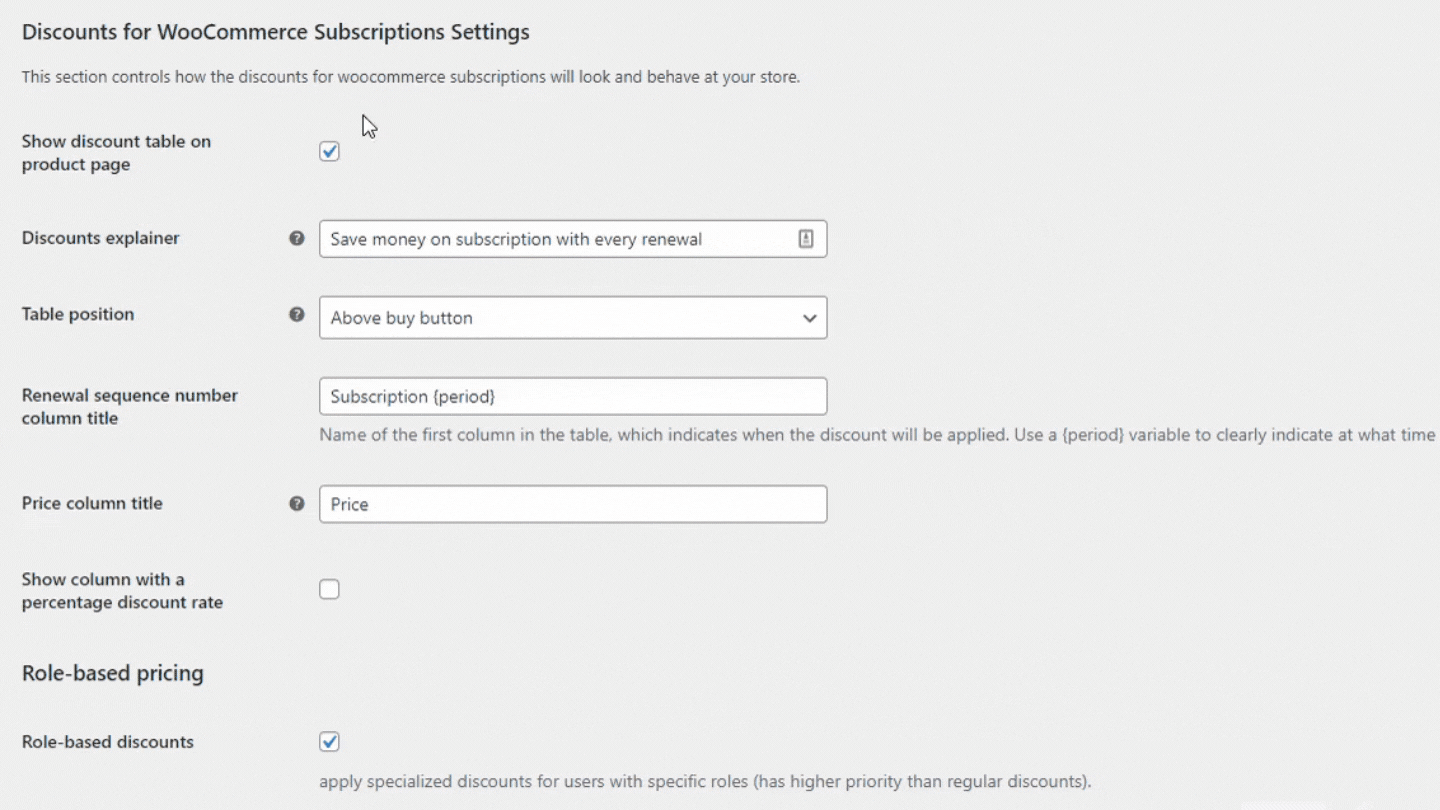1440x810 pixels.
Task: Click help icon beside Price column title
Action: pyautogui.click(x=297, y=503)
